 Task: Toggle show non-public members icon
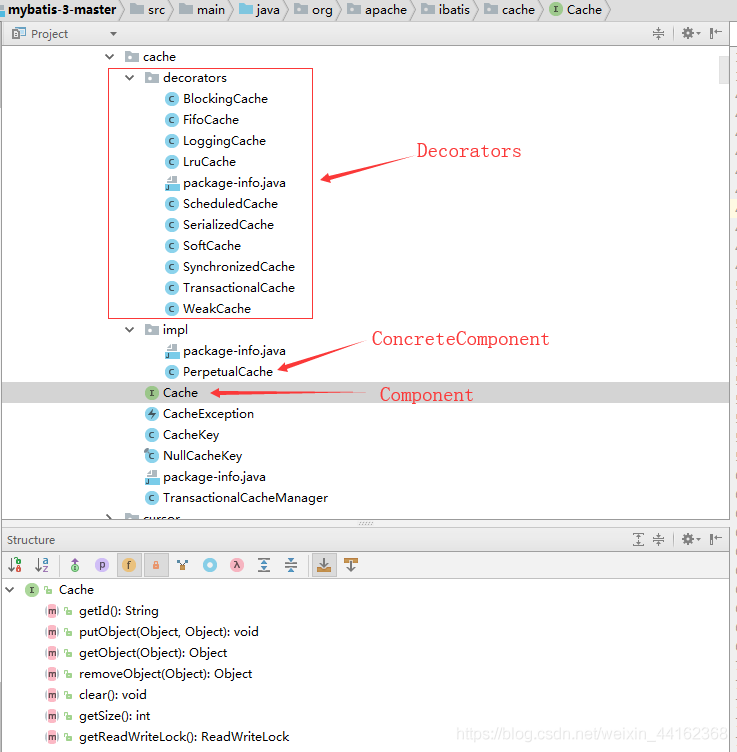point(156,565)
